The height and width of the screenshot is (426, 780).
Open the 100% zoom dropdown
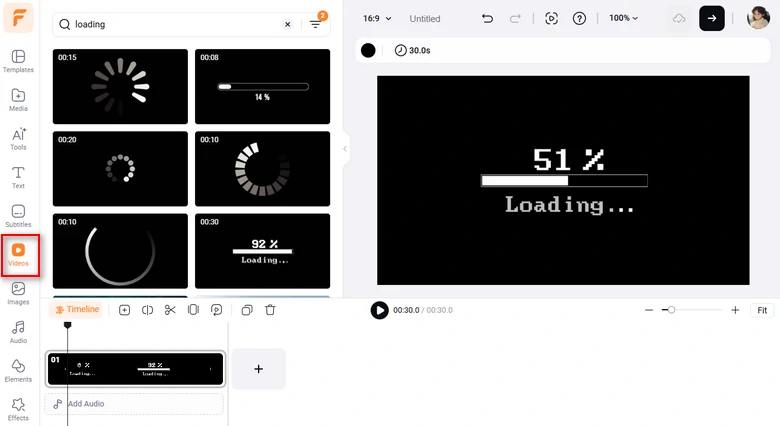click(623, 18)
